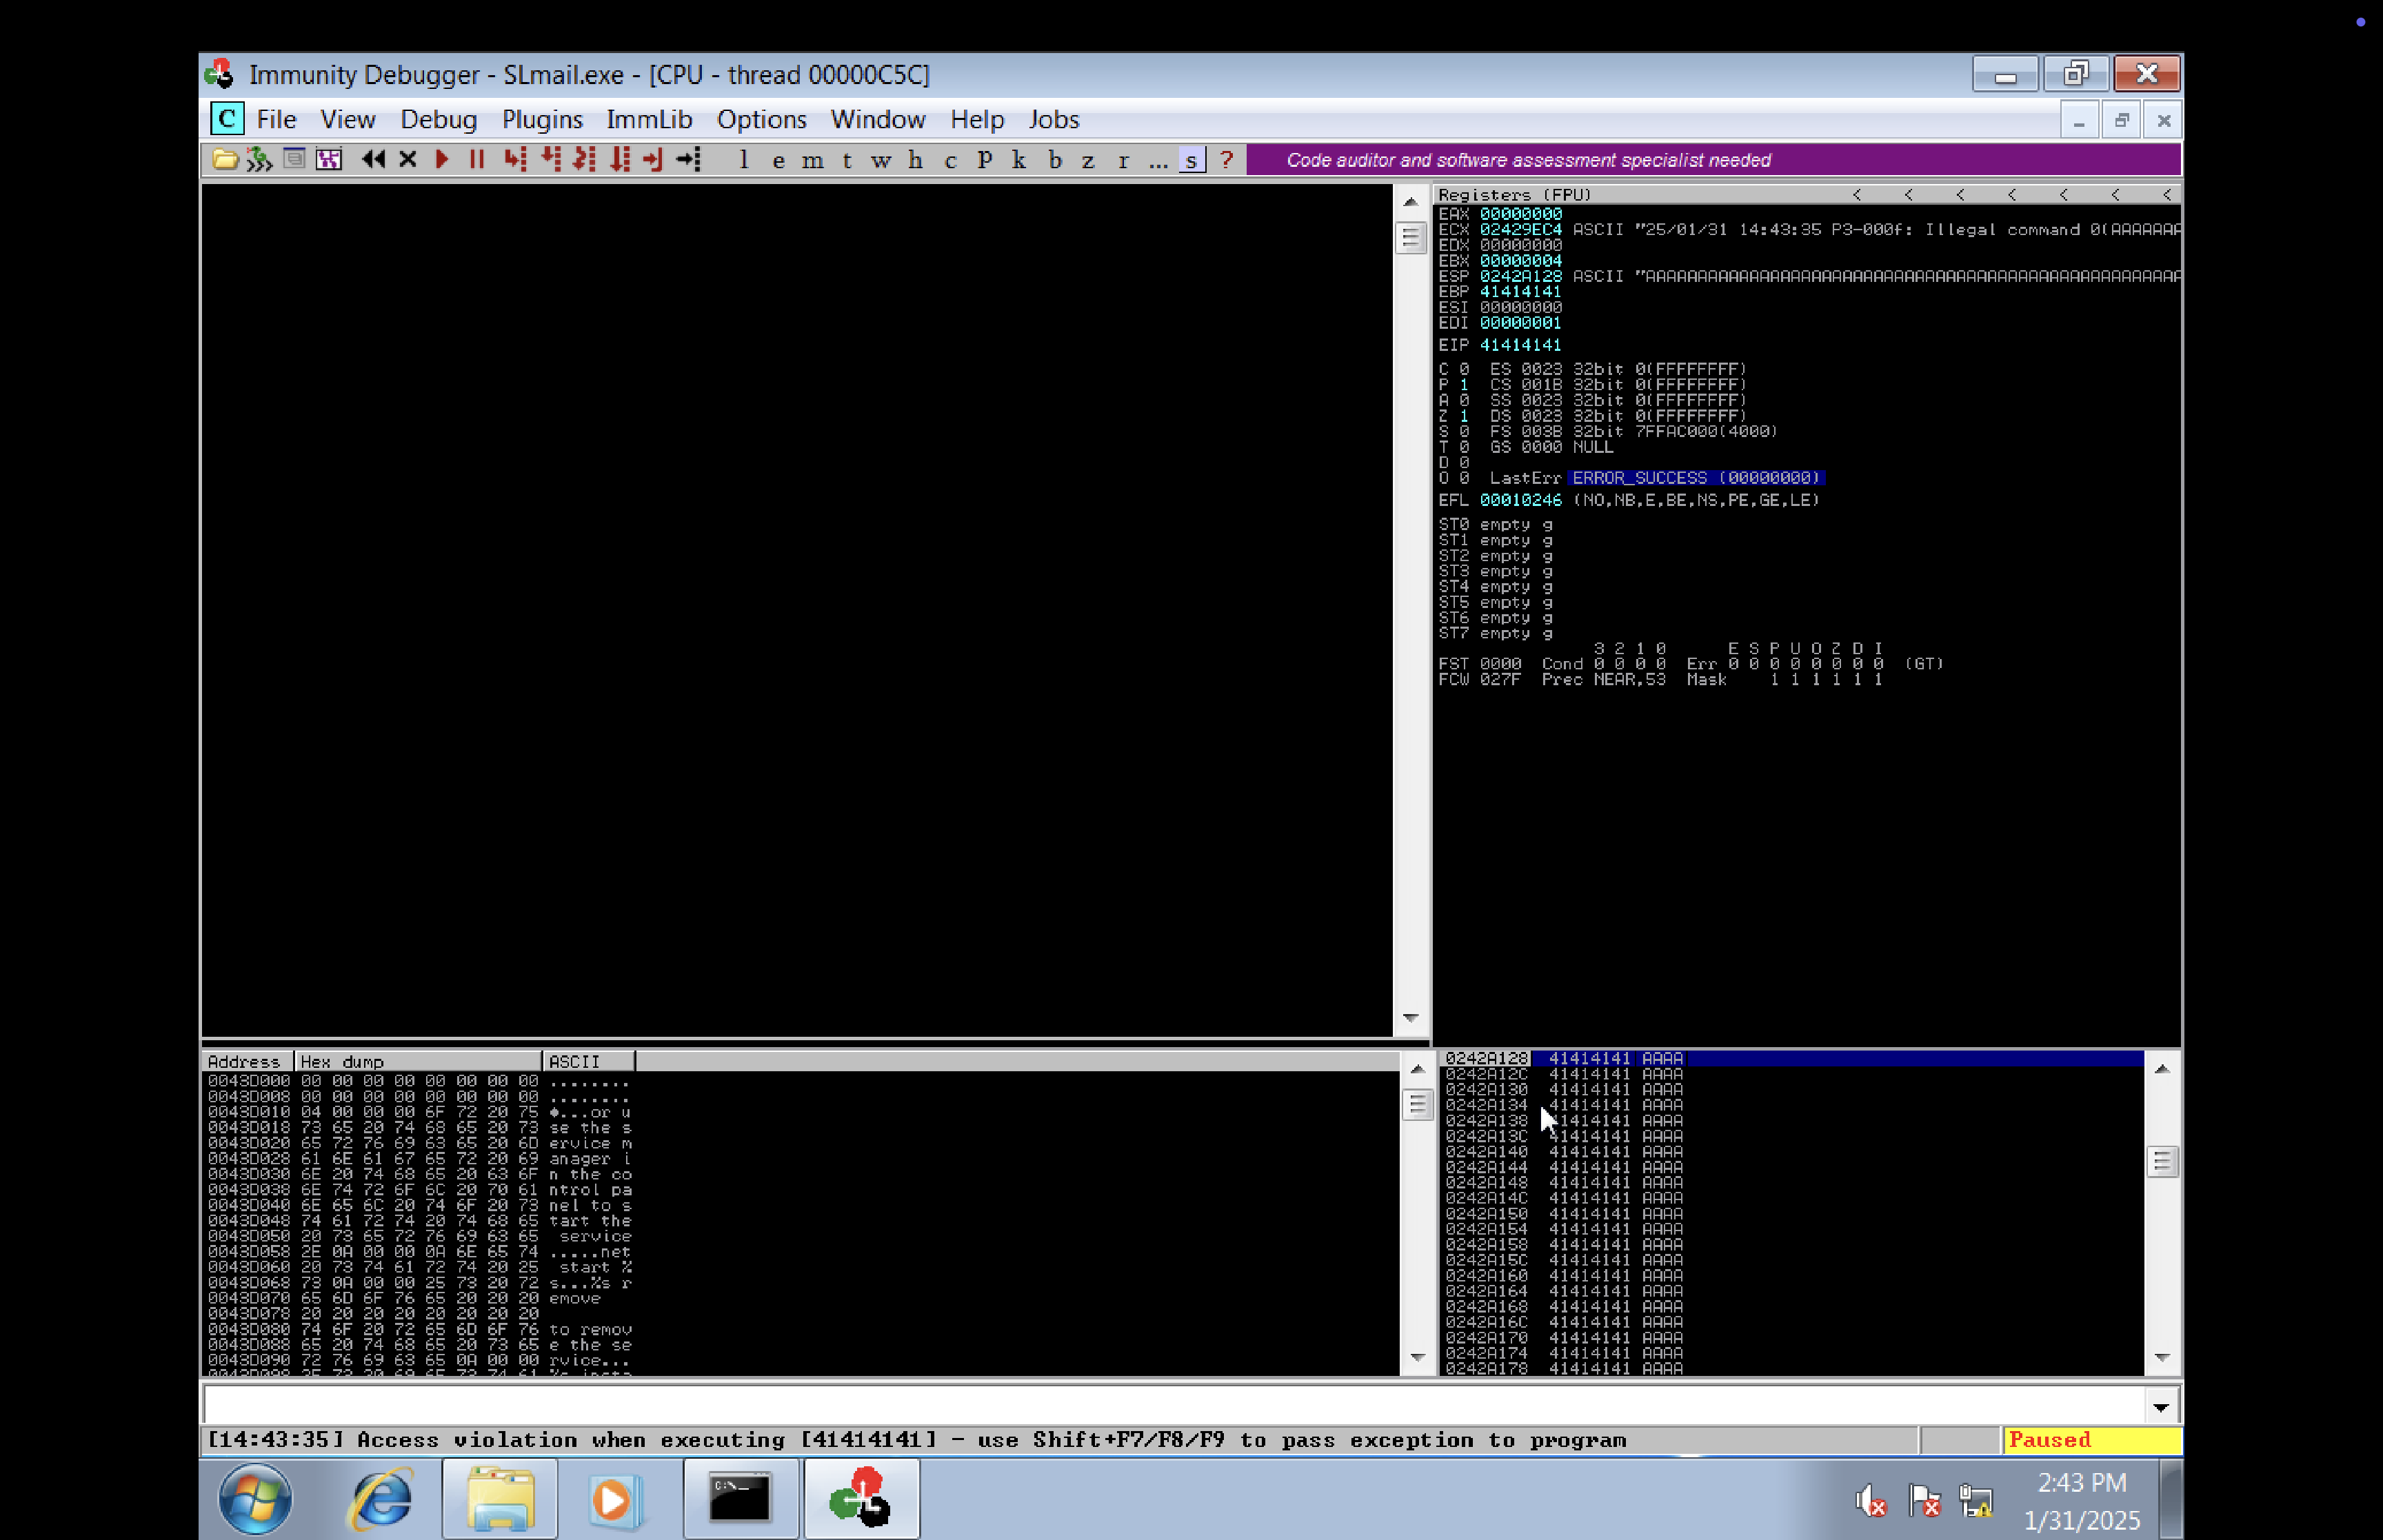Click the dump pane scrollbar thumb
The width and height of the screenshot is (2383, 1540).
pos(1417,1105)
